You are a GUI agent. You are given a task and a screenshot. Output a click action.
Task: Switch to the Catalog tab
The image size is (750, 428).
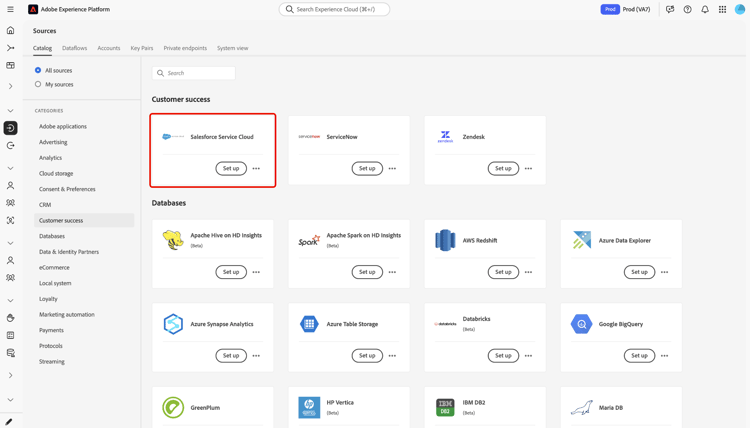(42, 48)
